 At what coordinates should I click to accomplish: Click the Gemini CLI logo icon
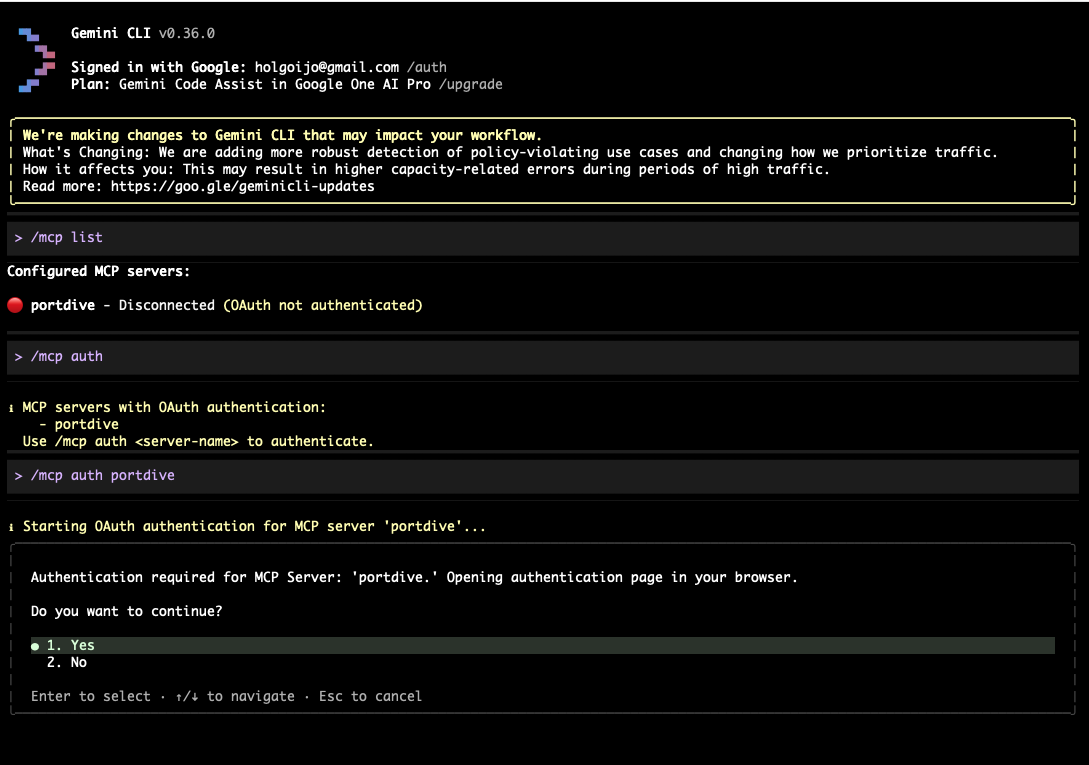[37, 60]
